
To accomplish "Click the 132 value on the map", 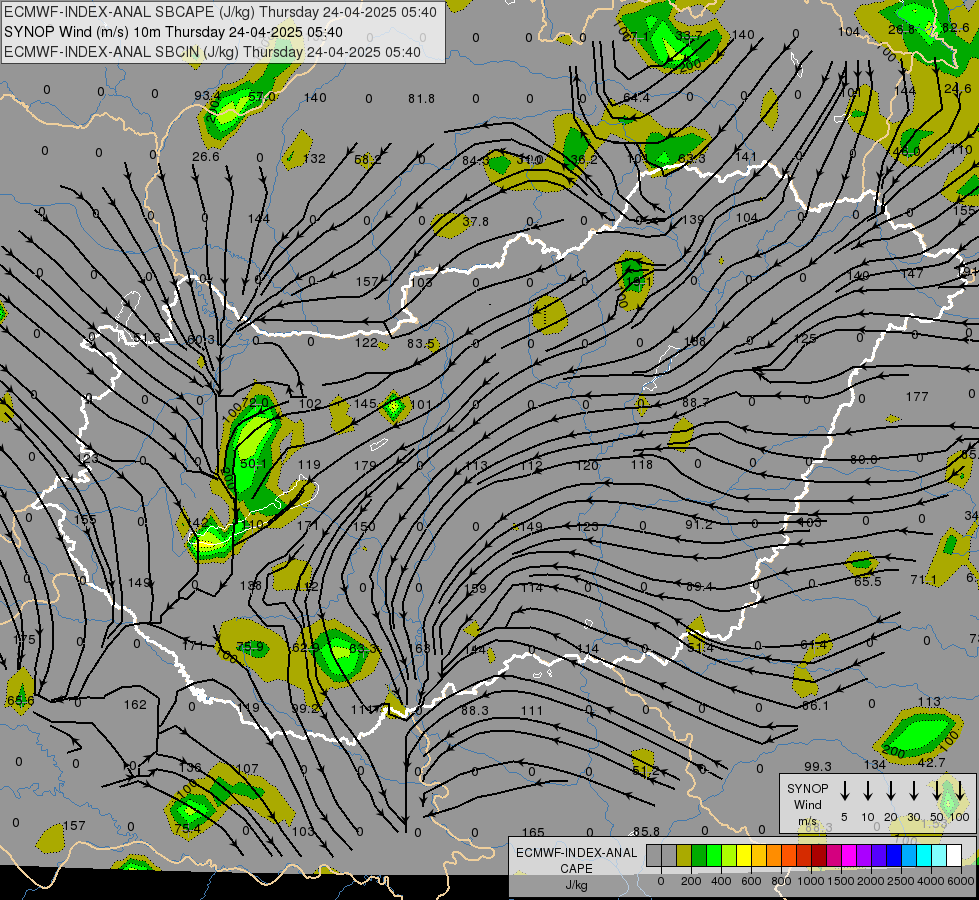I will [x=314, y=159].
